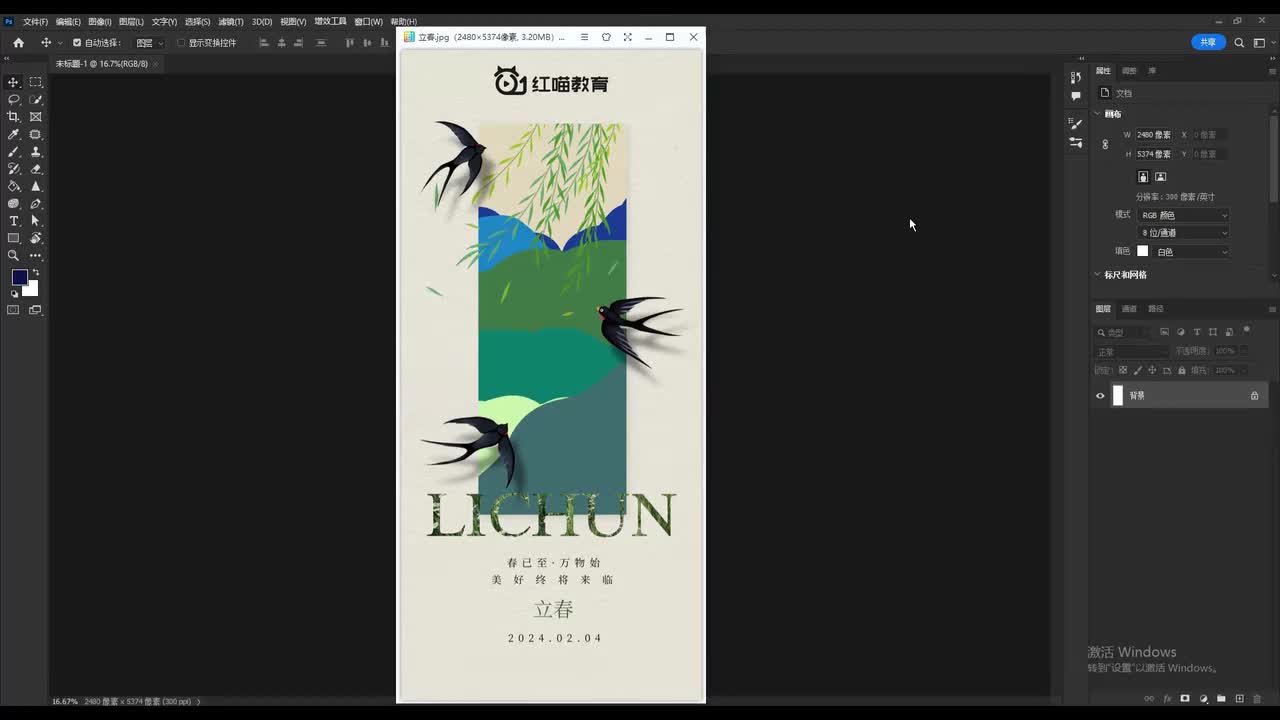Add a layer mask
Screen dimensions: 1280x720
click(1185, 699)
